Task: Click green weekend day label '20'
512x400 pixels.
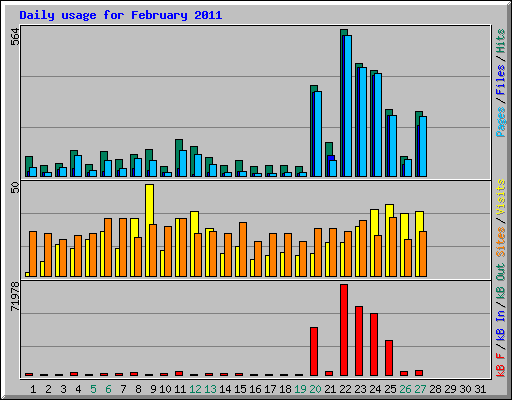Action: [x=315, y=389]
